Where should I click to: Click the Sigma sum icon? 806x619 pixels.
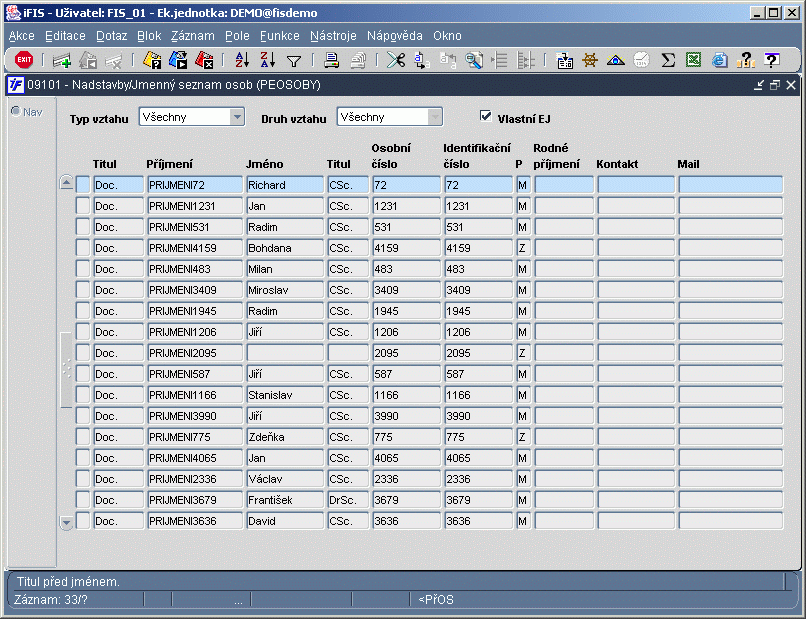click(668, 60)
